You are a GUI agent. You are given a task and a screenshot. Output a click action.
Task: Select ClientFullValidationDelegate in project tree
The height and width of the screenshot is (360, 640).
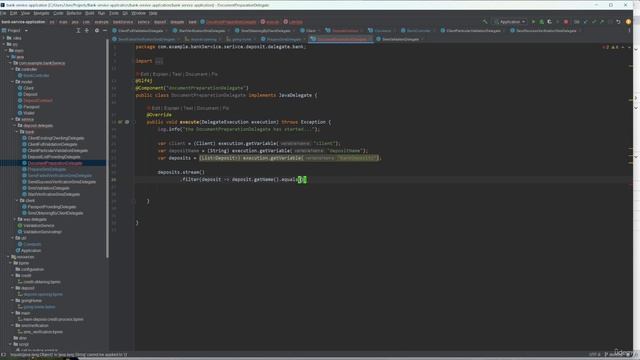[x=52, y=144]
